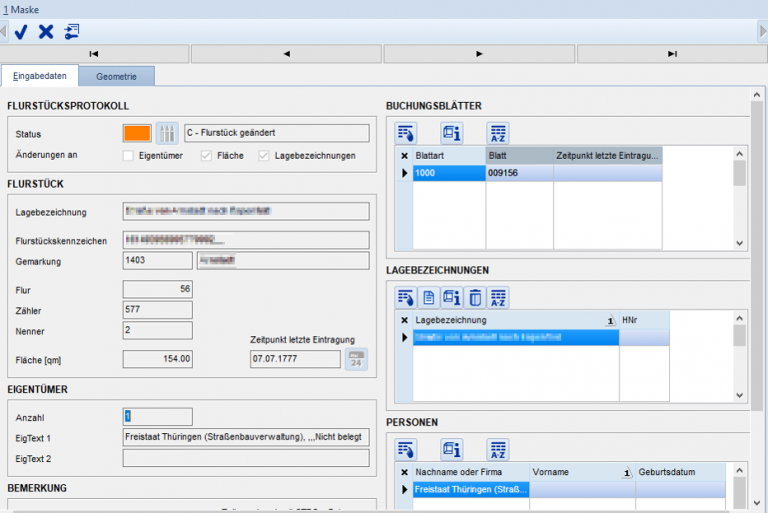This screenshot has height=513, width=768.
Task: Click the Lagebezeichnung input field
Action: 246,211
